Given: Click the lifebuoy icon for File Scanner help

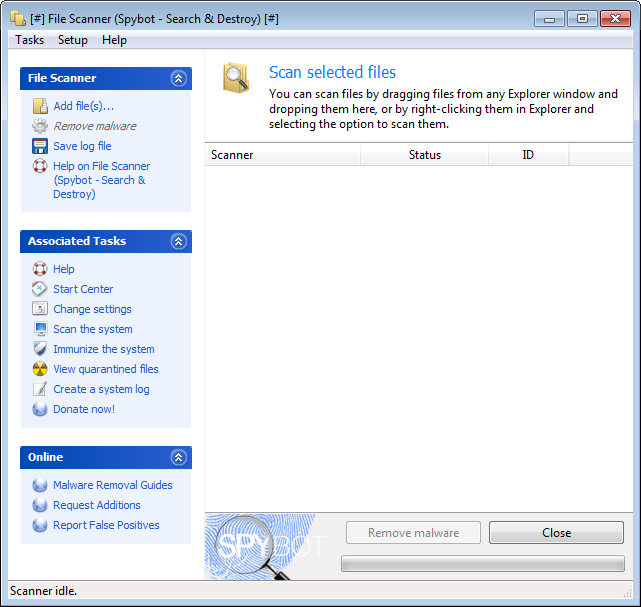Looking at the screenshot, I should [x=40, y=166].
